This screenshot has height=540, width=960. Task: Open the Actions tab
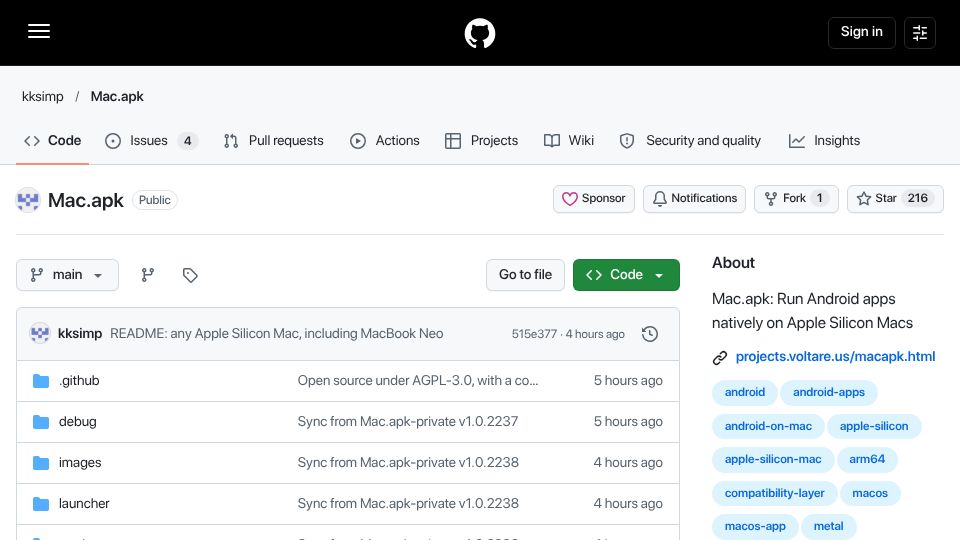coord(384,141)
